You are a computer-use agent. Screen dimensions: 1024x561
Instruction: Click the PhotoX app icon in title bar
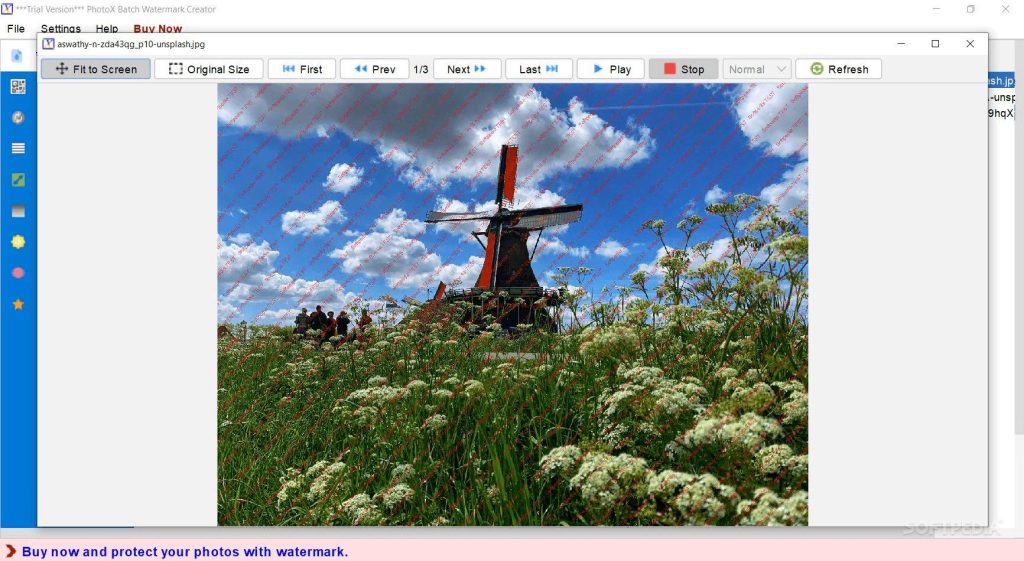pyautogui.click(x=7, y=9)
